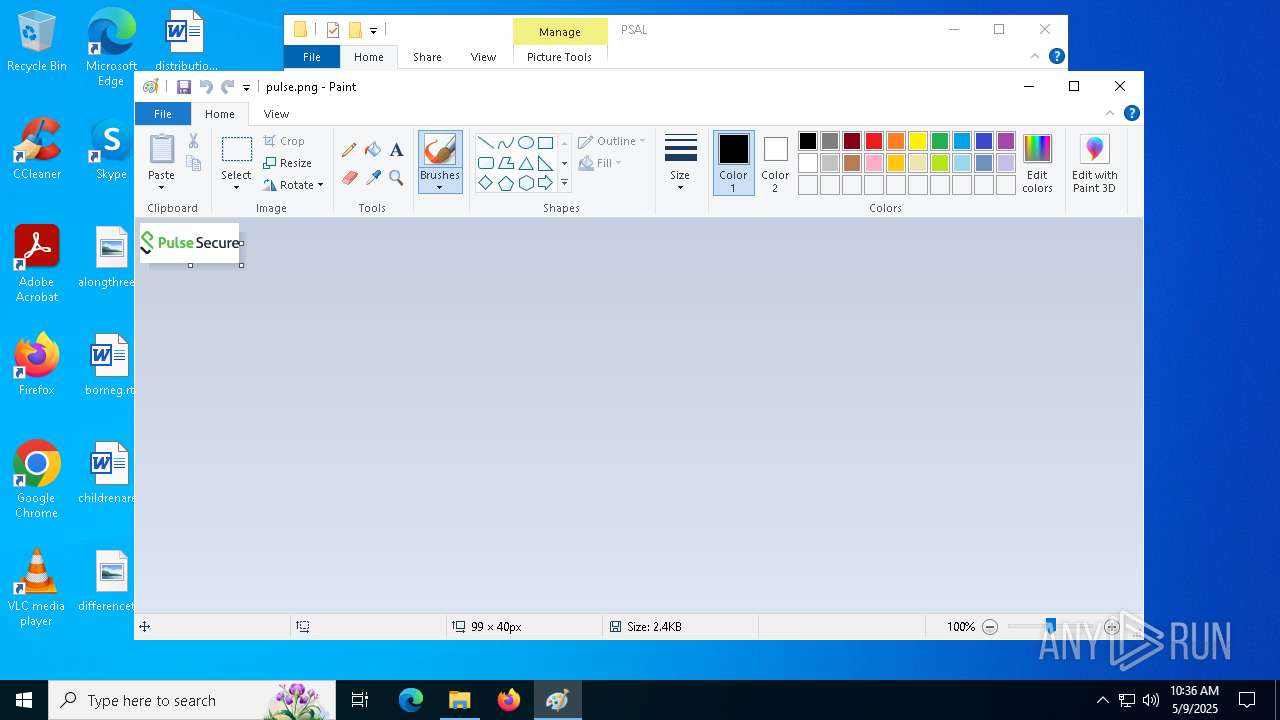This screenshot has height=720, width=1280.
Task: Open Paint Help question mark icon
Action: click(1131, 113)
